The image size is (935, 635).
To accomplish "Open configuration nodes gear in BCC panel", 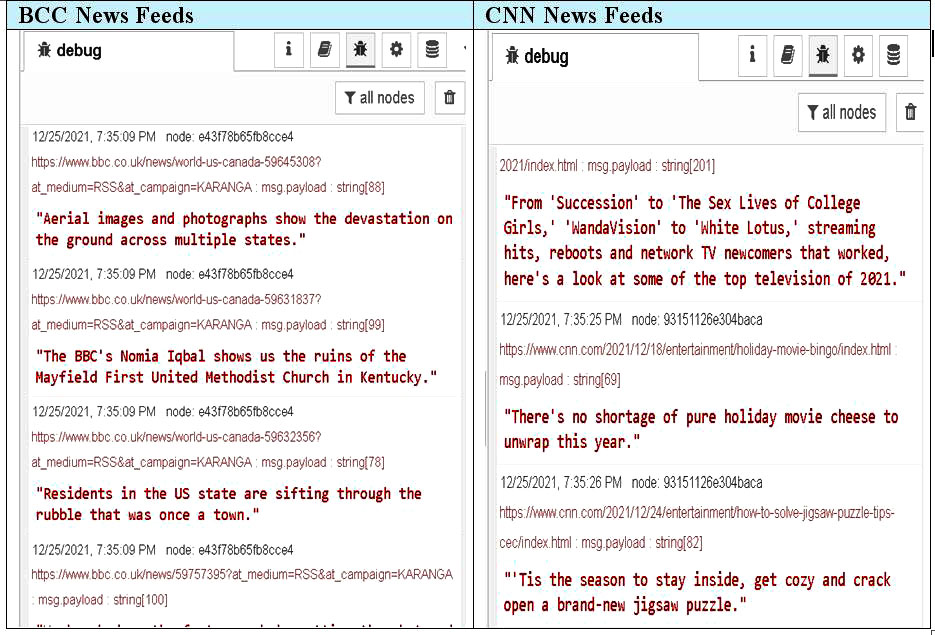I will [x=396, y=49].
